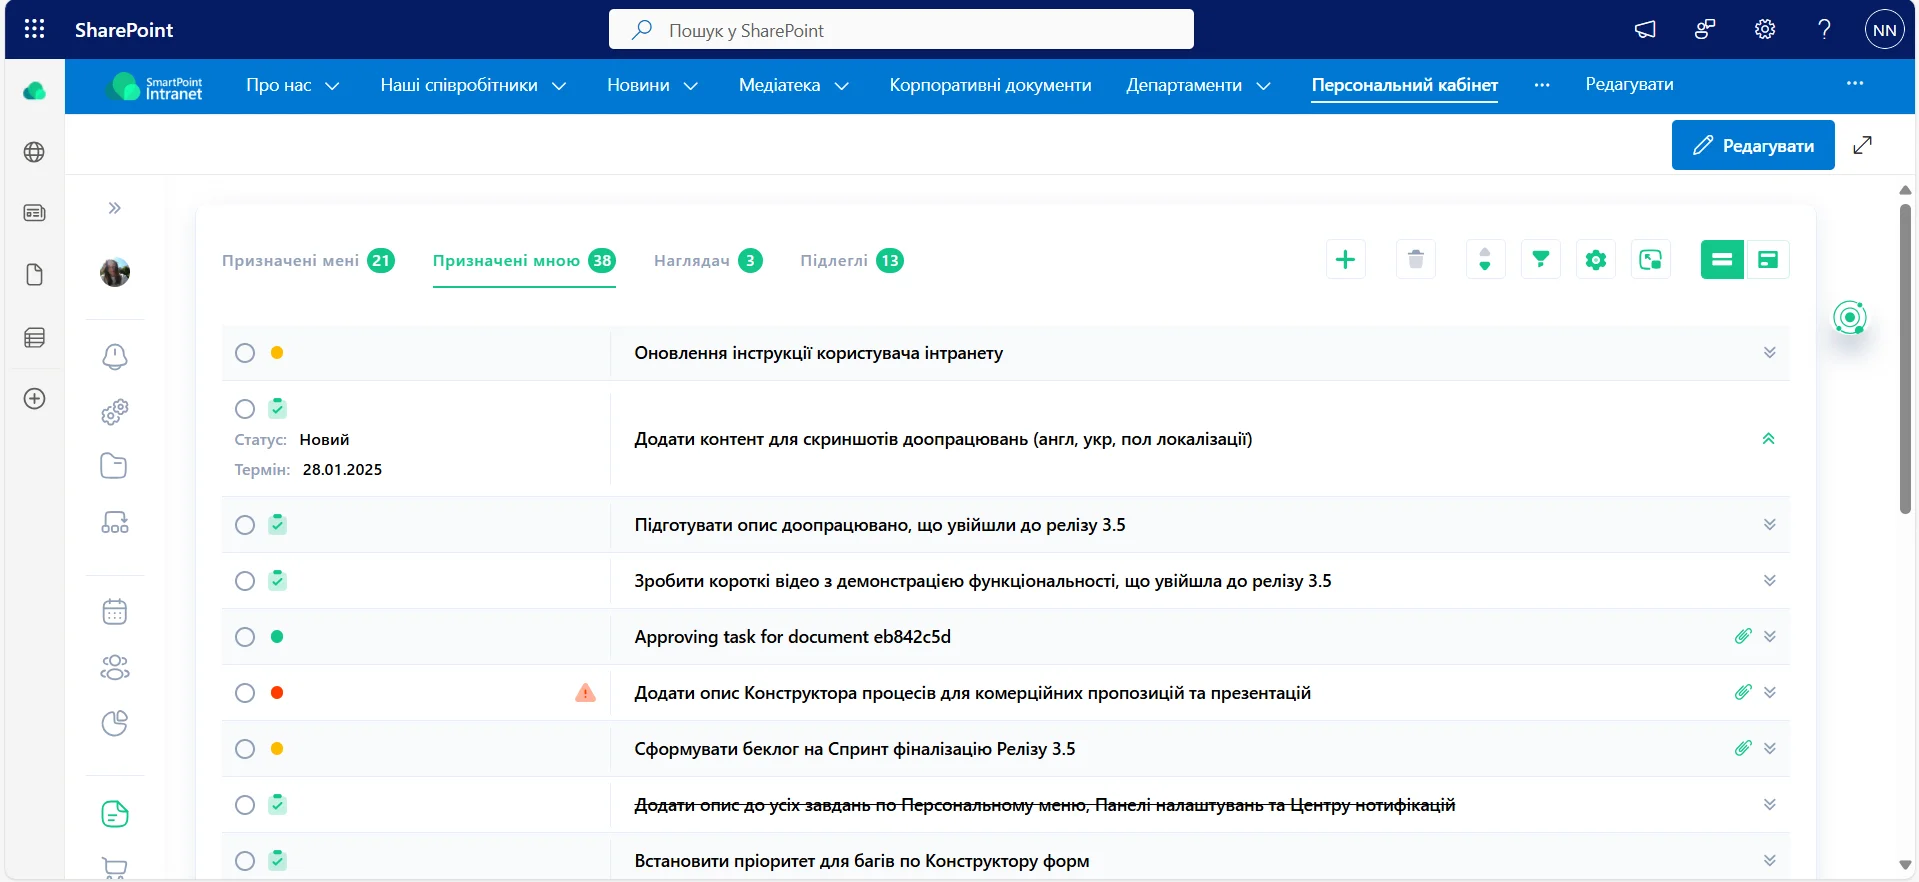
Task: Open the calendar icon in sidebar
Action: click(x=115, y=611)
